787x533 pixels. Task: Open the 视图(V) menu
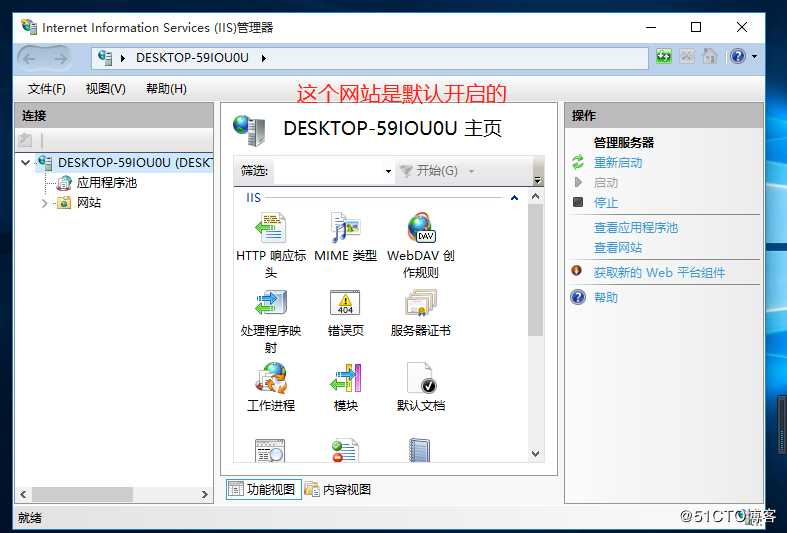click(106, 89)
